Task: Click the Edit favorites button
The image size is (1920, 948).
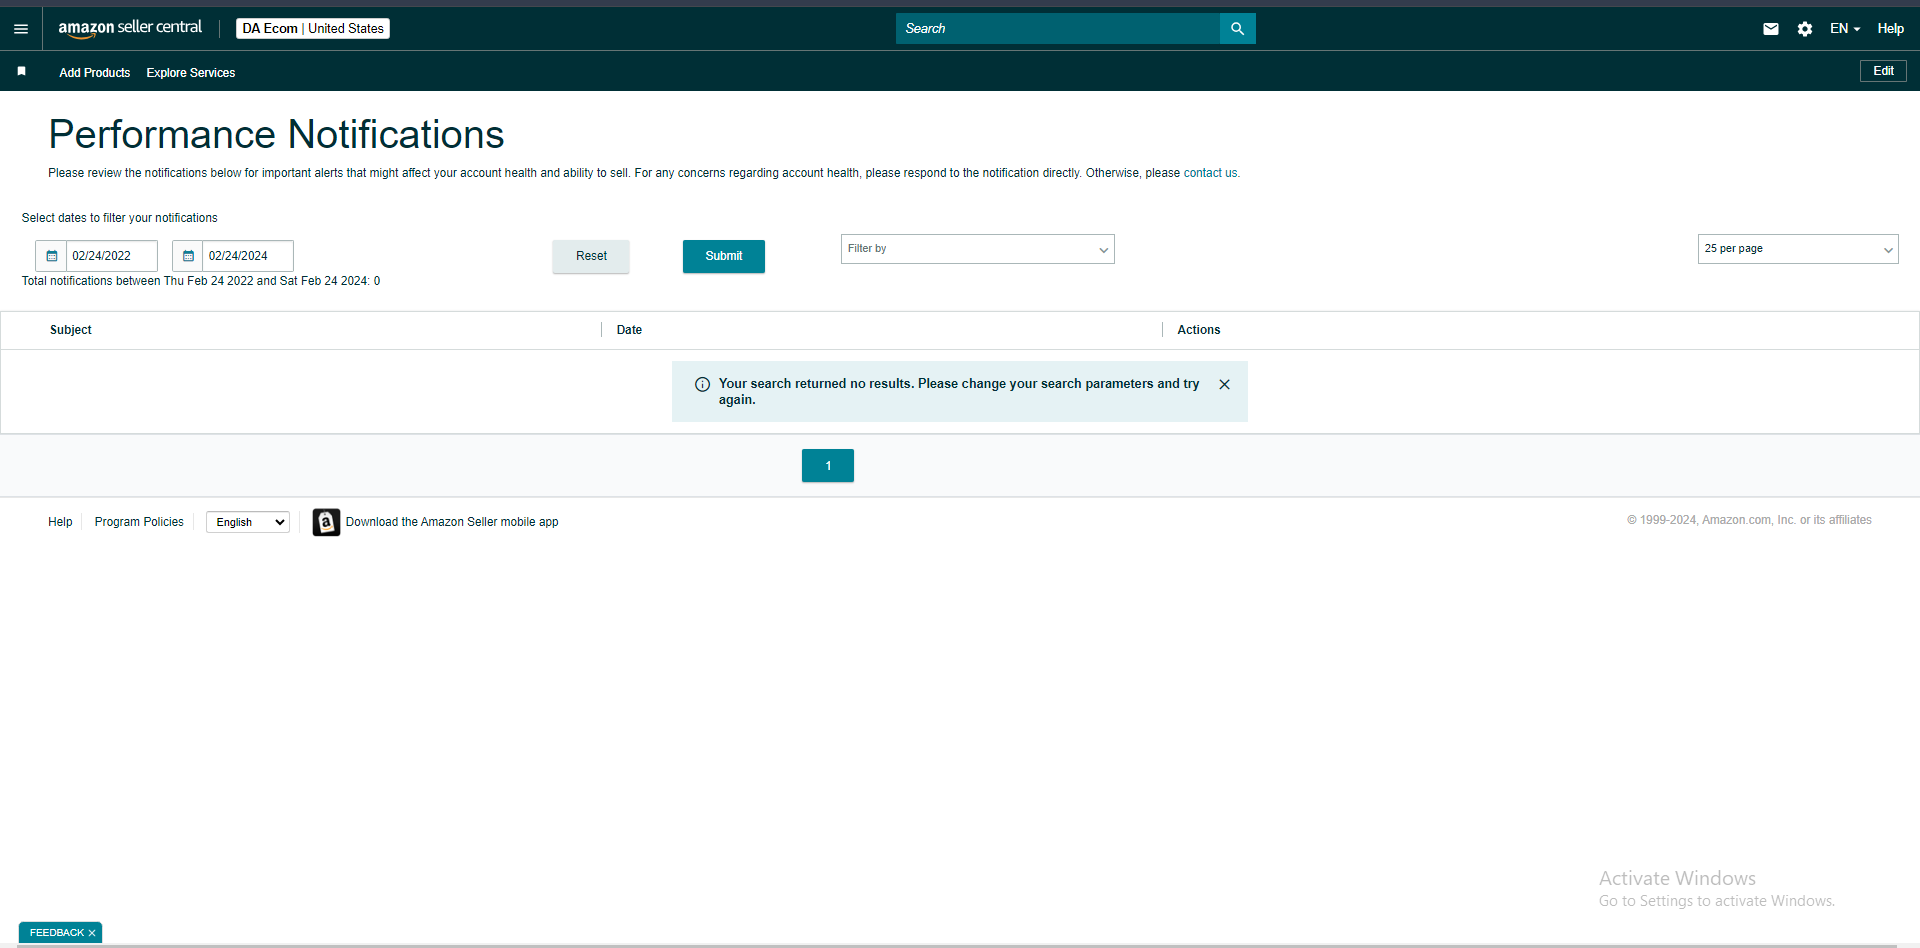Action: [1883, 71]
